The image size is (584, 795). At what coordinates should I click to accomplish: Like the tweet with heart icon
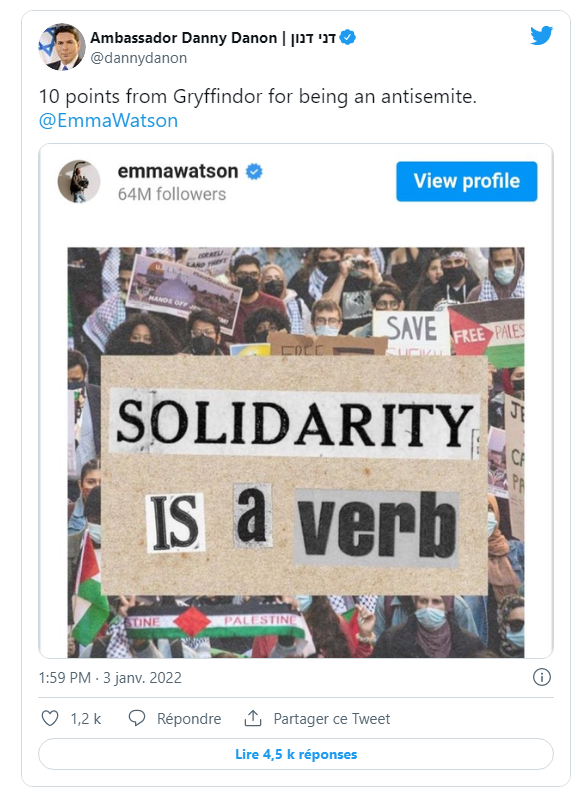click(50, 718)
